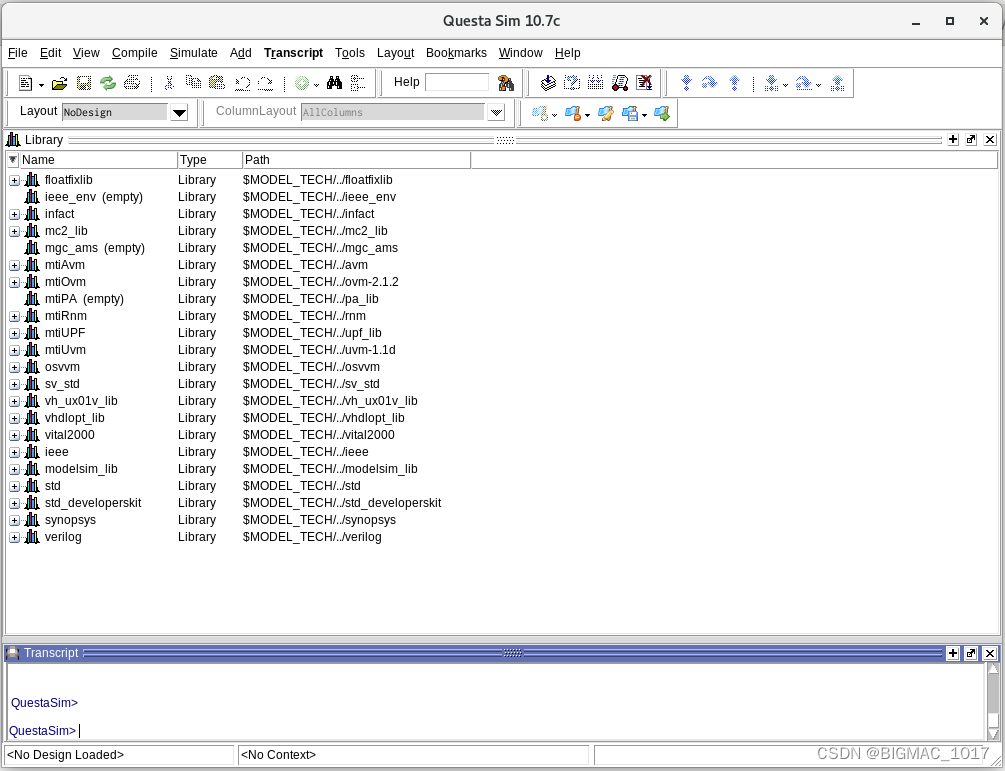Click the Step Over curved-arrow icon
Screen dimensions: 1005x771
click(x=710, y=83)
